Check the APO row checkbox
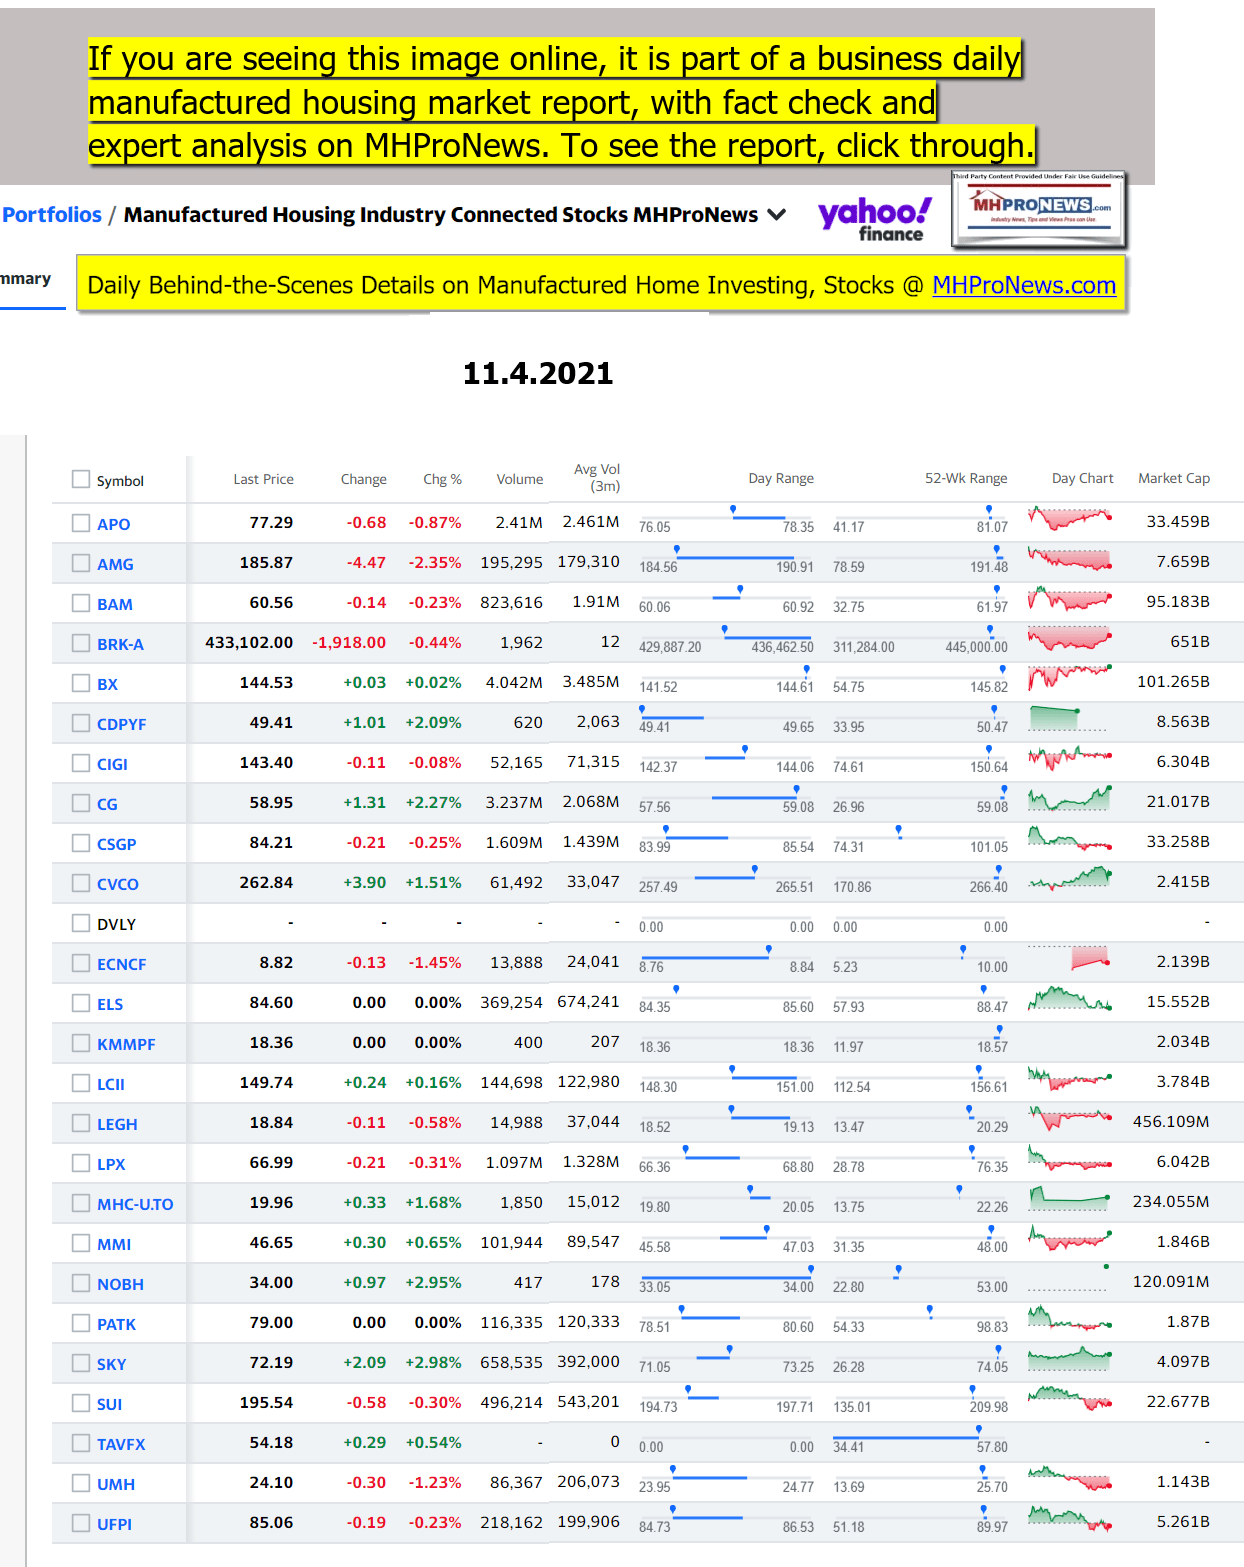Image resolution: width=1244 pixels, height=1567 pixels. click(81, 522)
